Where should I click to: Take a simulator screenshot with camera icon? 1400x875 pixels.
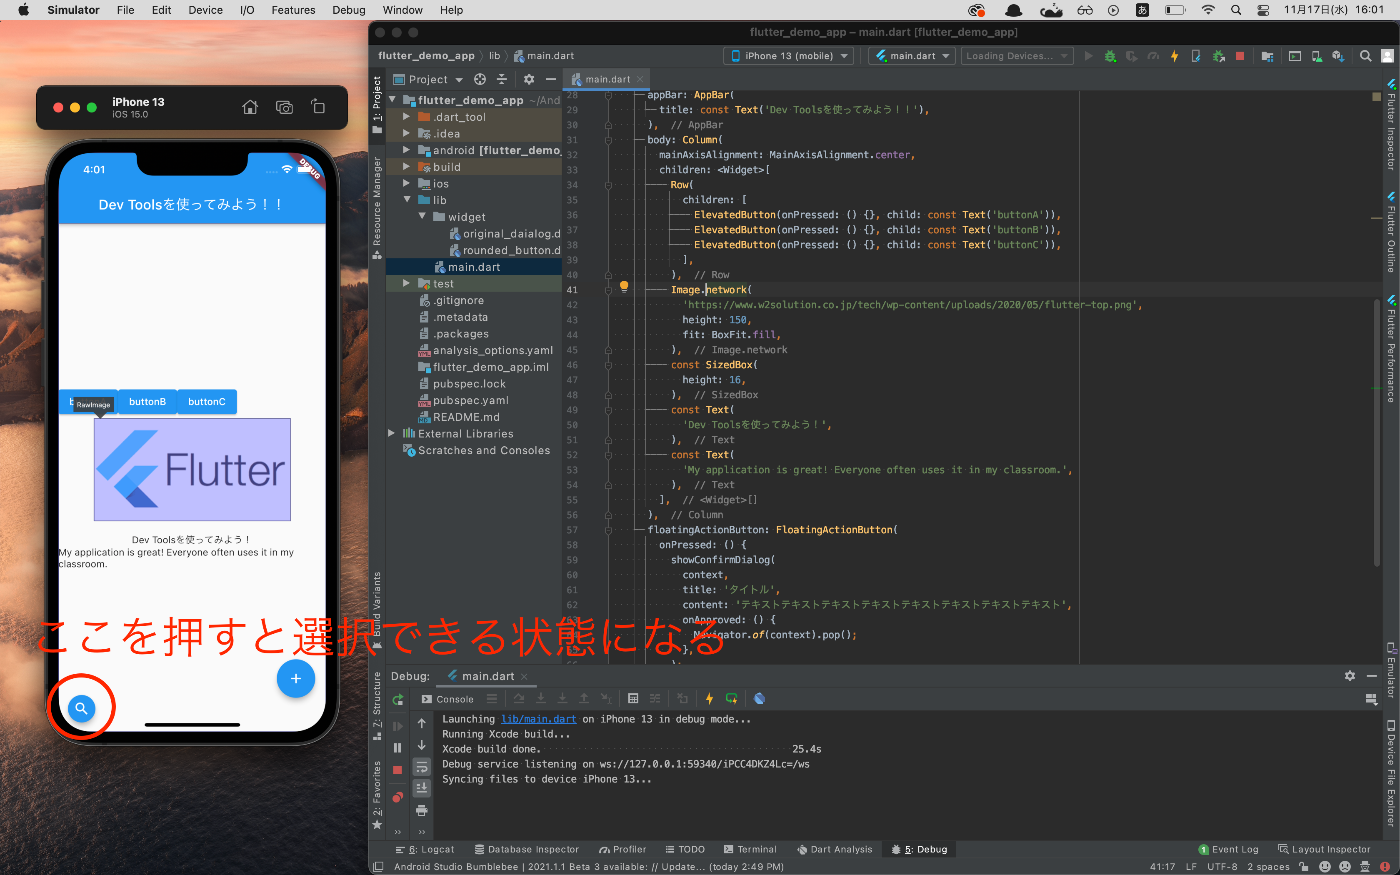pos(284,107)
